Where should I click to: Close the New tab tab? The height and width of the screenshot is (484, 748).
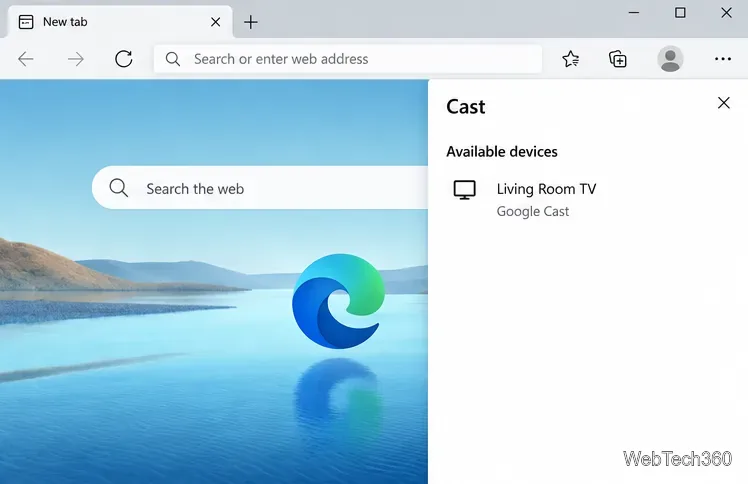[216, 22]
